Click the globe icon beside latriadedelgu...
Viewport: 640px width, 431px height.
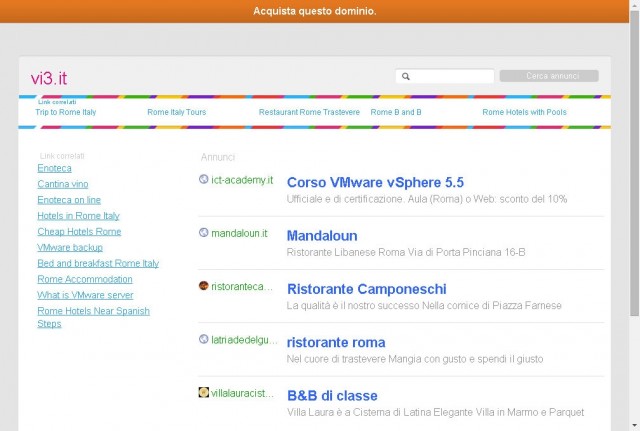click(204, 339)
